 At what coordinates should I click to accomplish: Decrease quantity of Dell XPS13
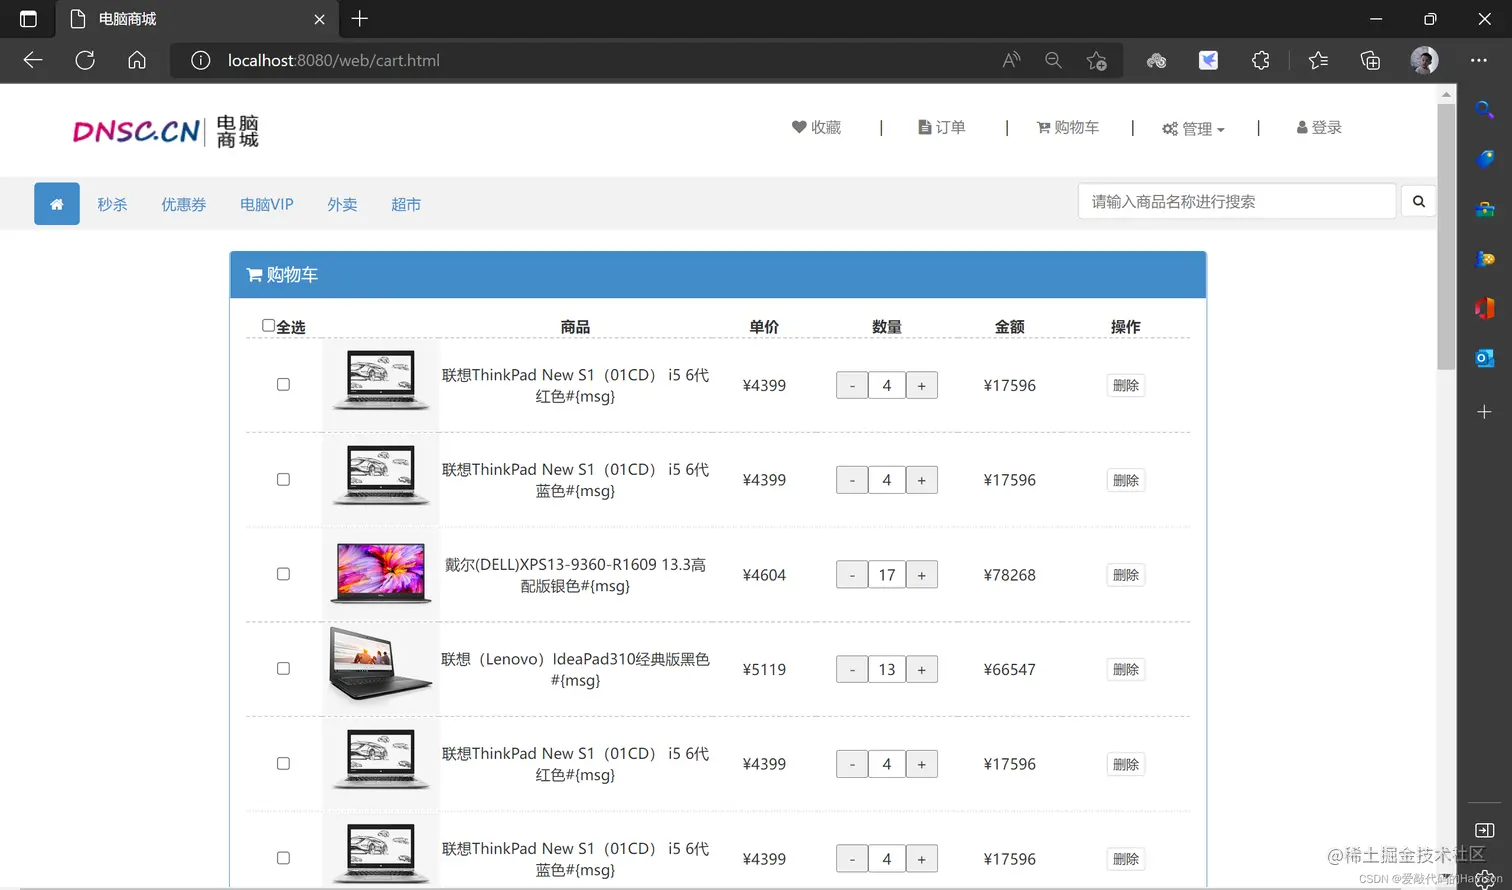coord(852,575)
